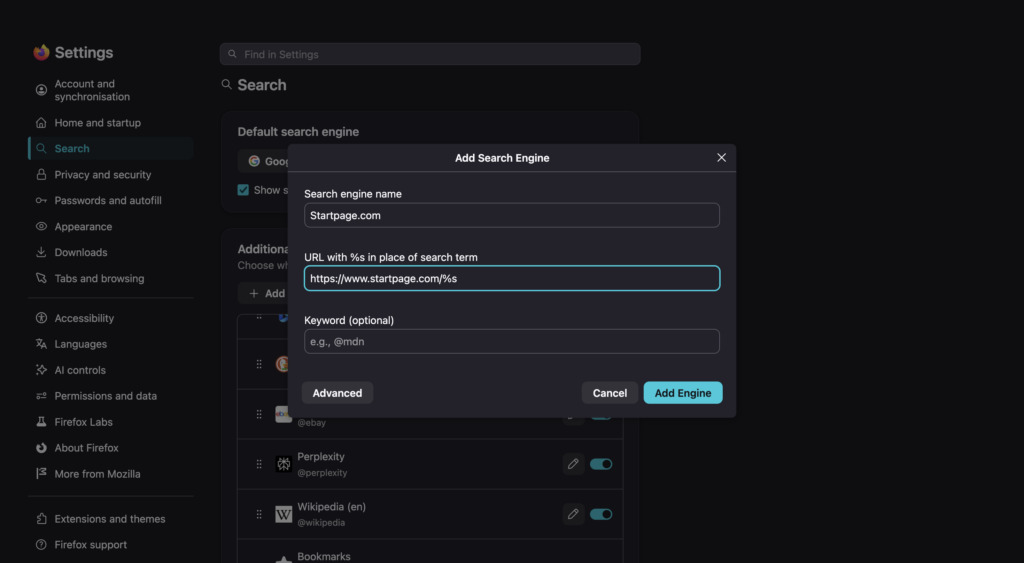Open Privacy and security settings
The image size is (1024, 563).
point(110,174)
